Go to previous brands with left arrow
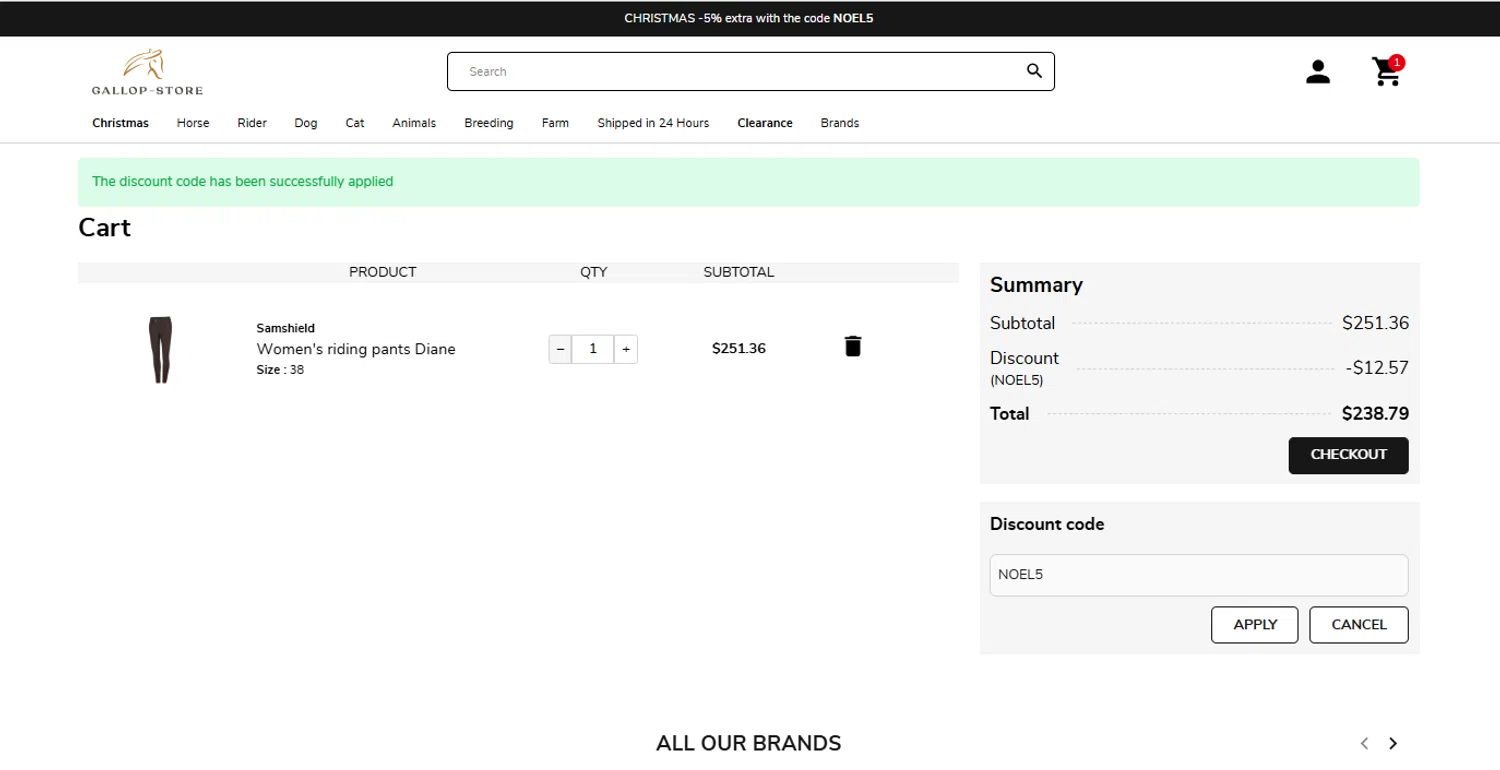 1364,743
